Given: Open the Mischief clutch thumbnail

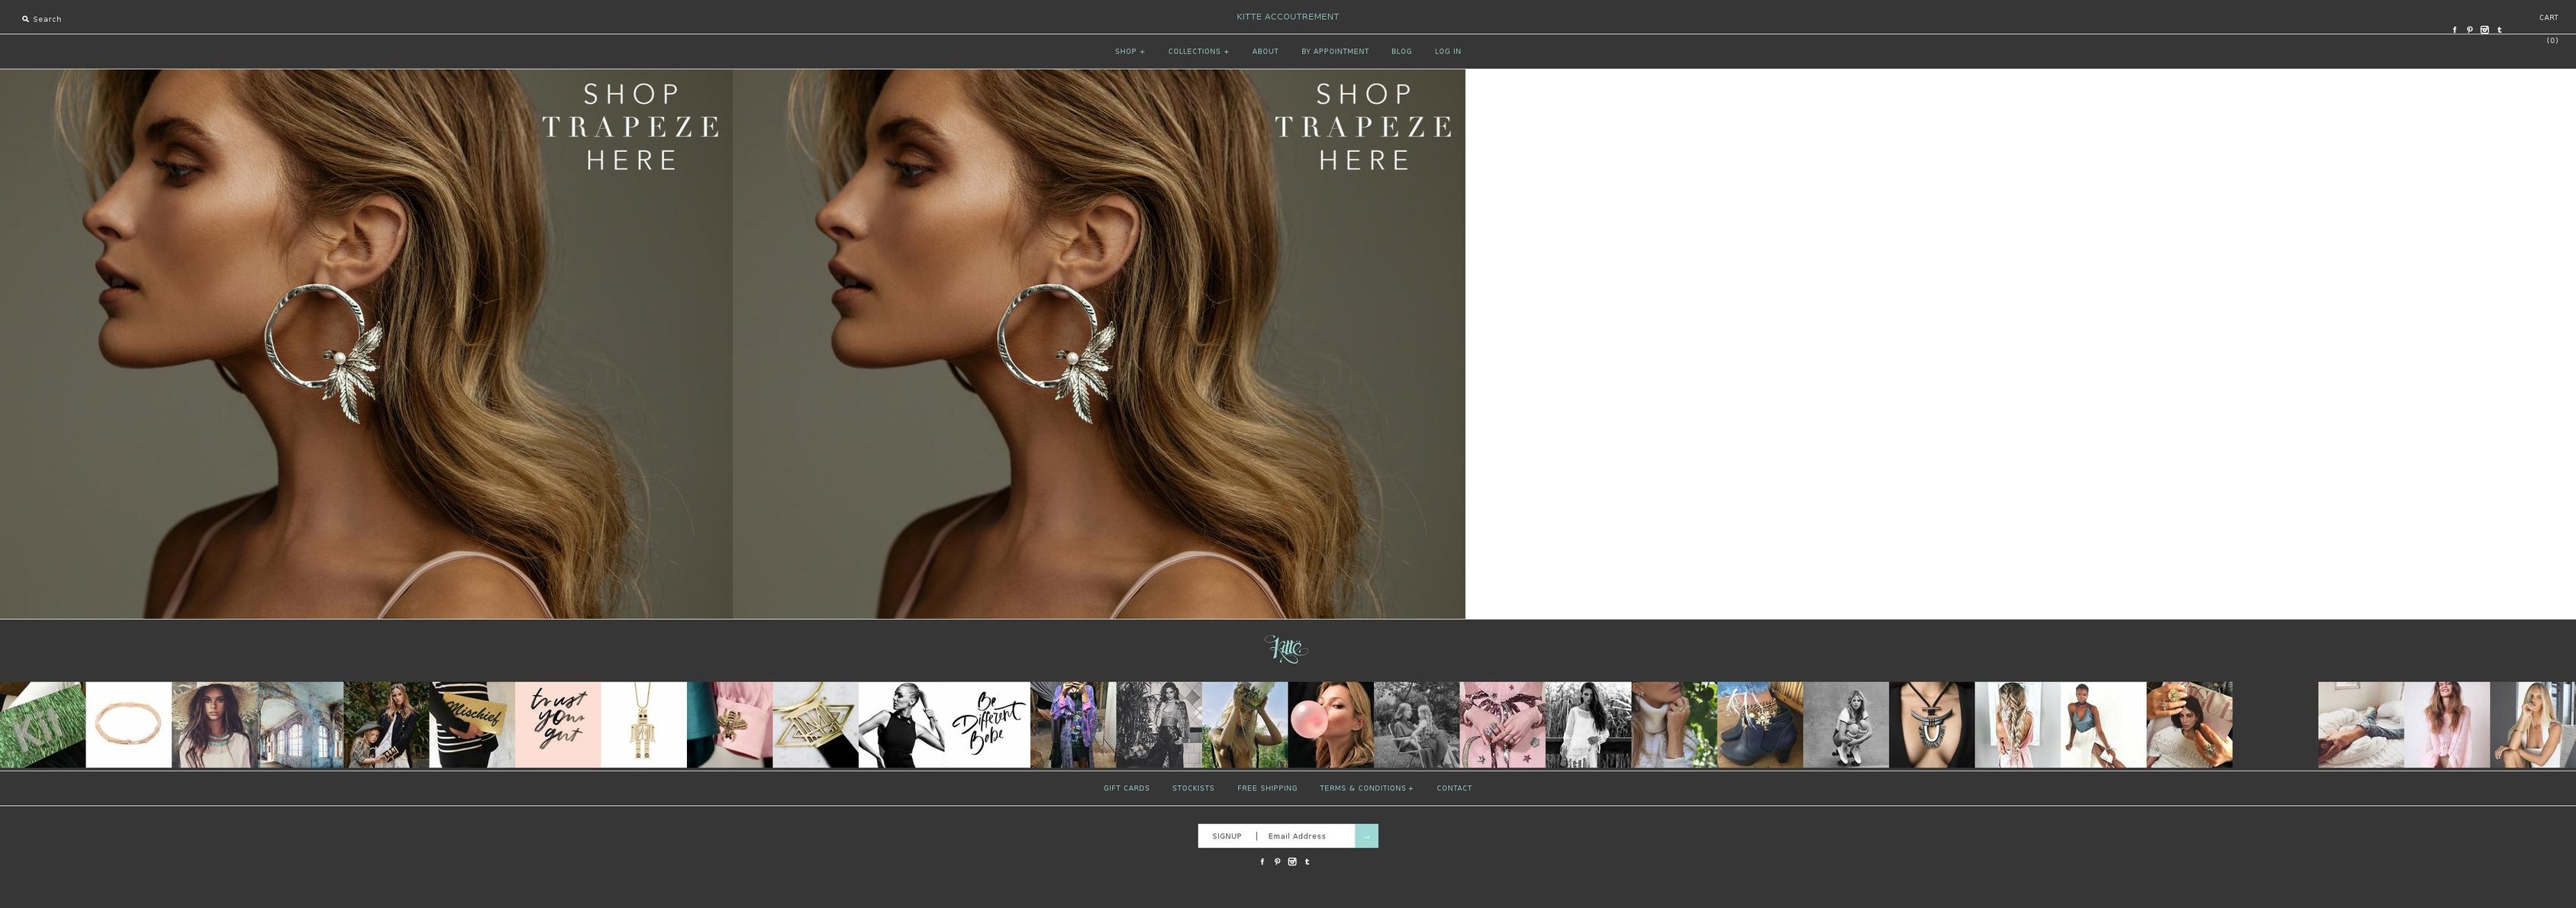Looking at the screenshot, I should [472, 725].
